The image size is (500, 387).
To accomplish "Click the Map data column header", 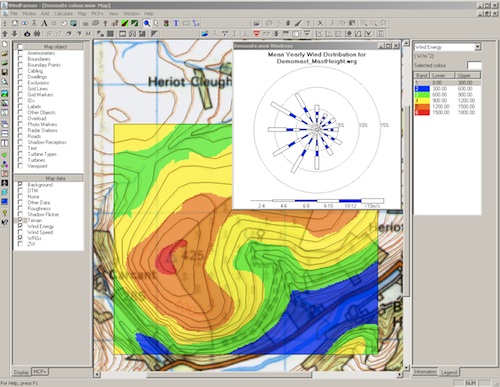I will (x=55, y=178).
